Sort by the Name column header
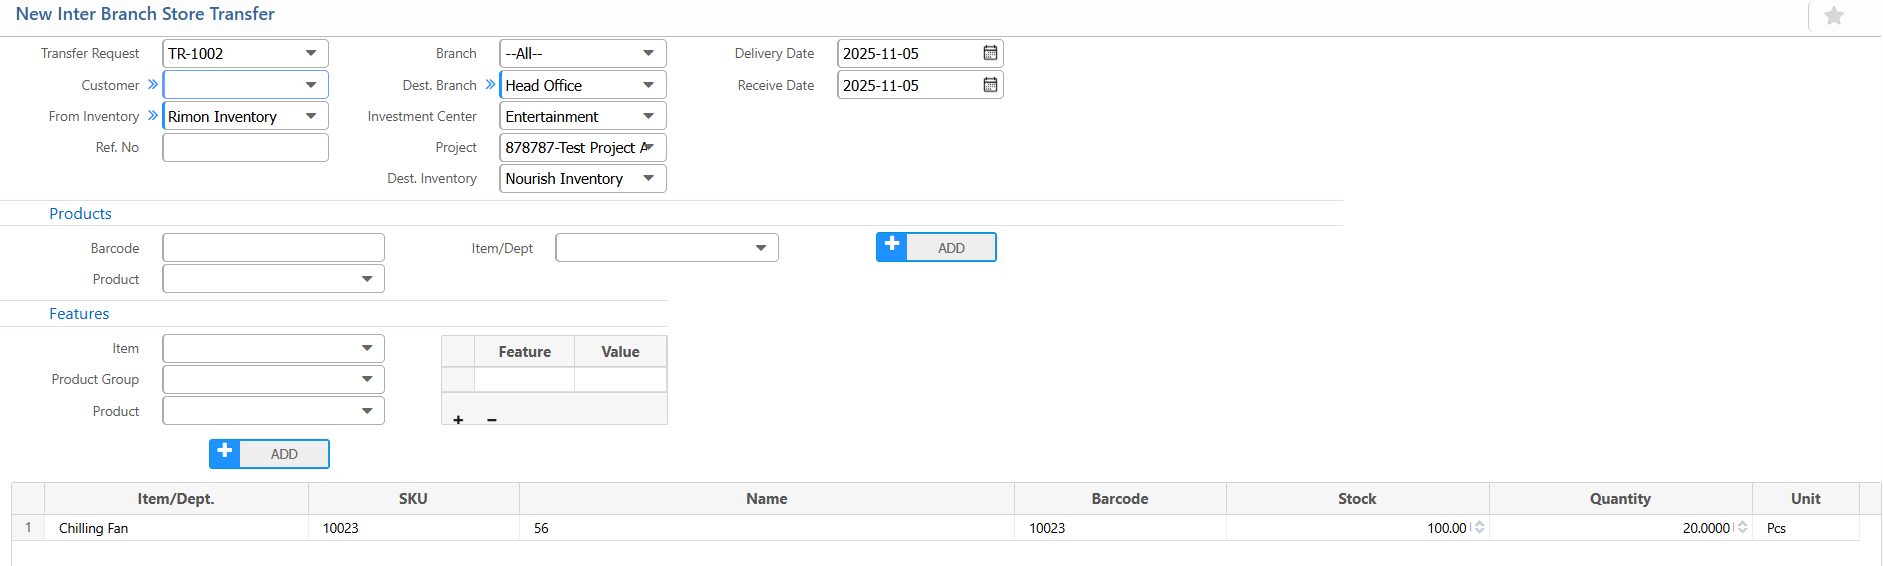This screenshot has height=566, width=1883. (766, 499)
